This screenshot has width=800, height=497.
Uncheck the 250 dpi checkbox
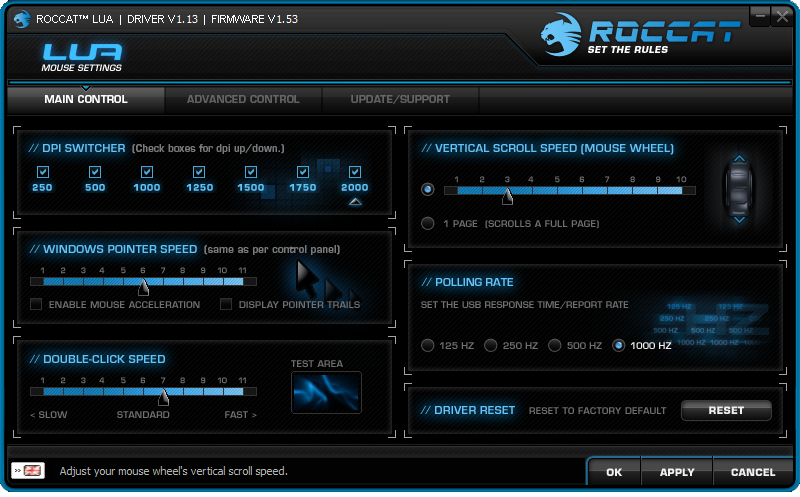coord(43,172)
